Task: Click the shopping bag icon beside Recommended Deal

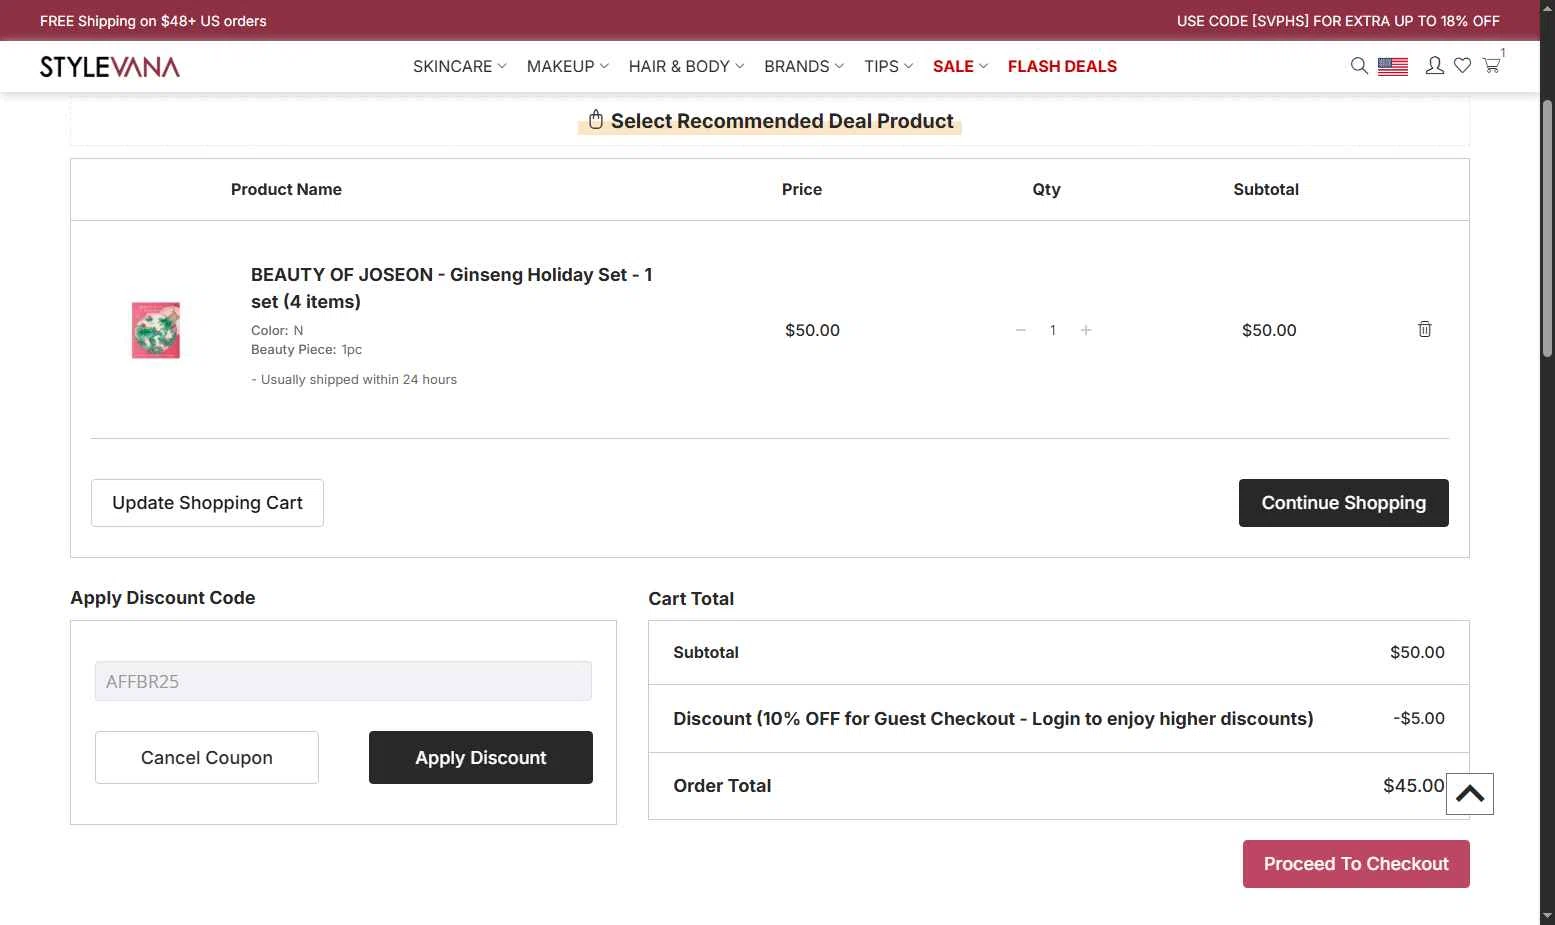Action: [x=596, y=120]
